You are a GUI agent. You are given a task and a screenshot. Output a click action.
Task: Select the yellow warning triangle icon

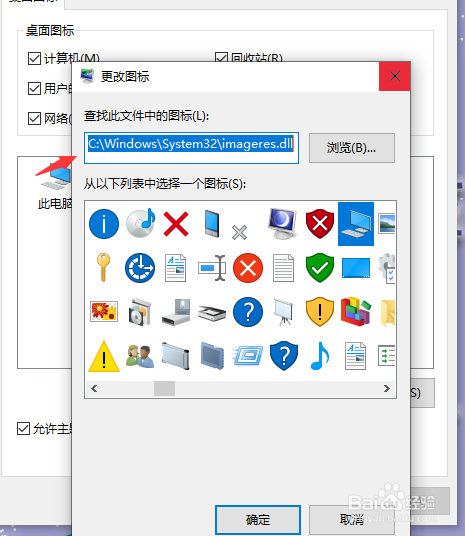[104, 356]
